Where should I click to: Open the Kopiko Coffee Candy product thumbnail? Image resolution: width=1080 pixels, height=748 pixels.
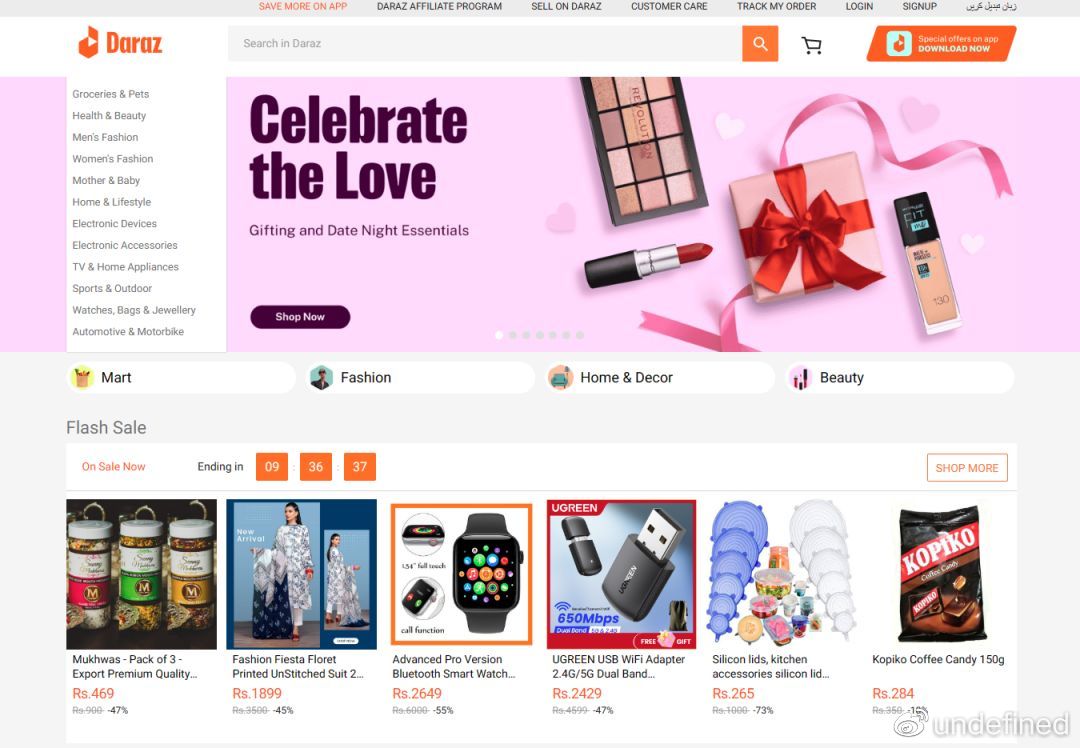[x=941, y=574]
